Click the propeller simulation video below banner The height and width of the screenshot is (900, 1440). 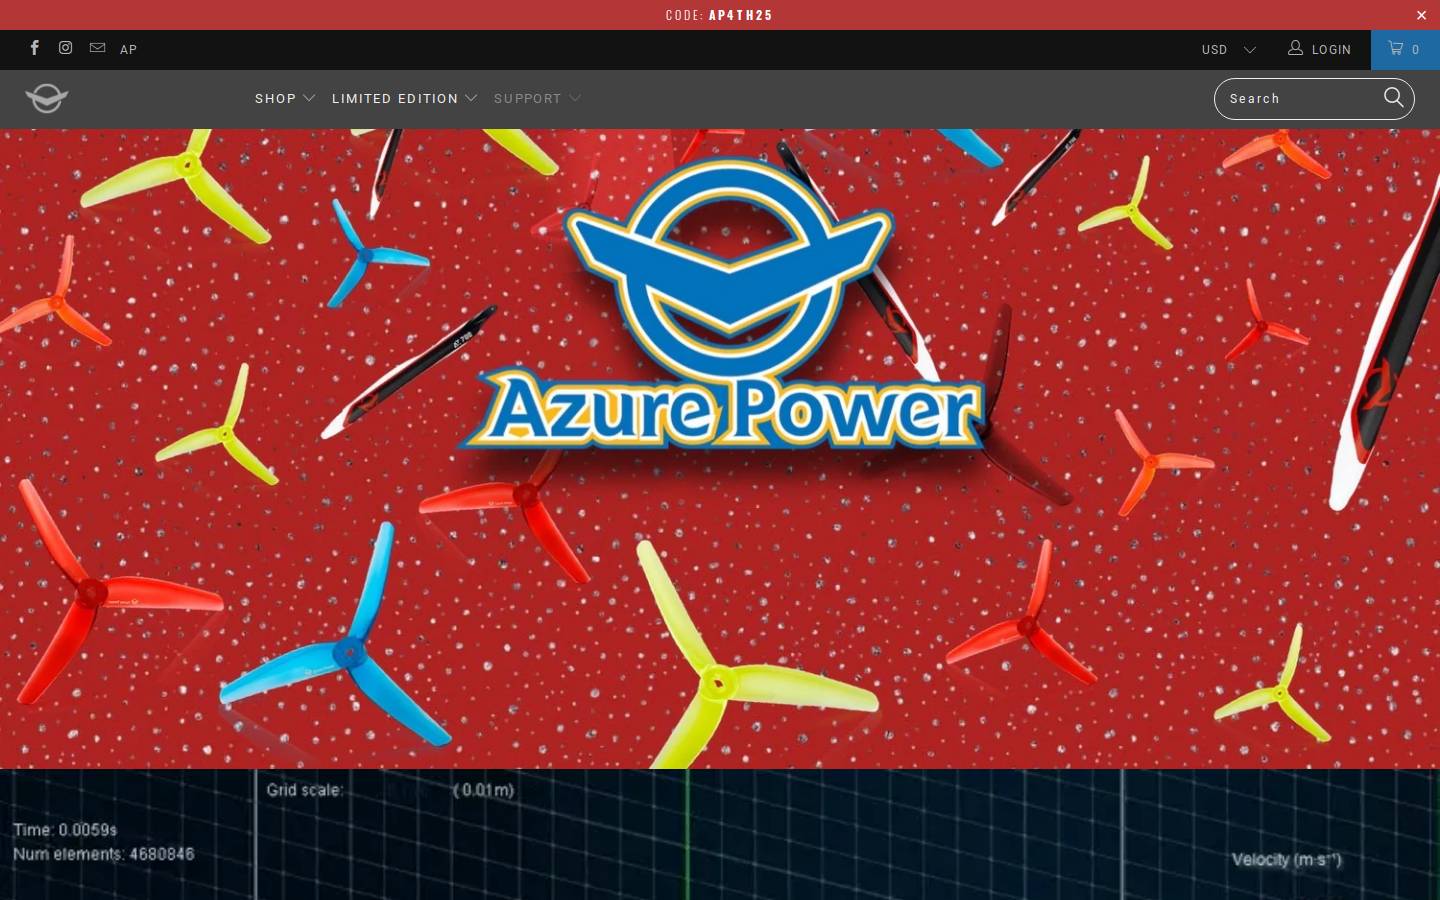coord(720,834)
